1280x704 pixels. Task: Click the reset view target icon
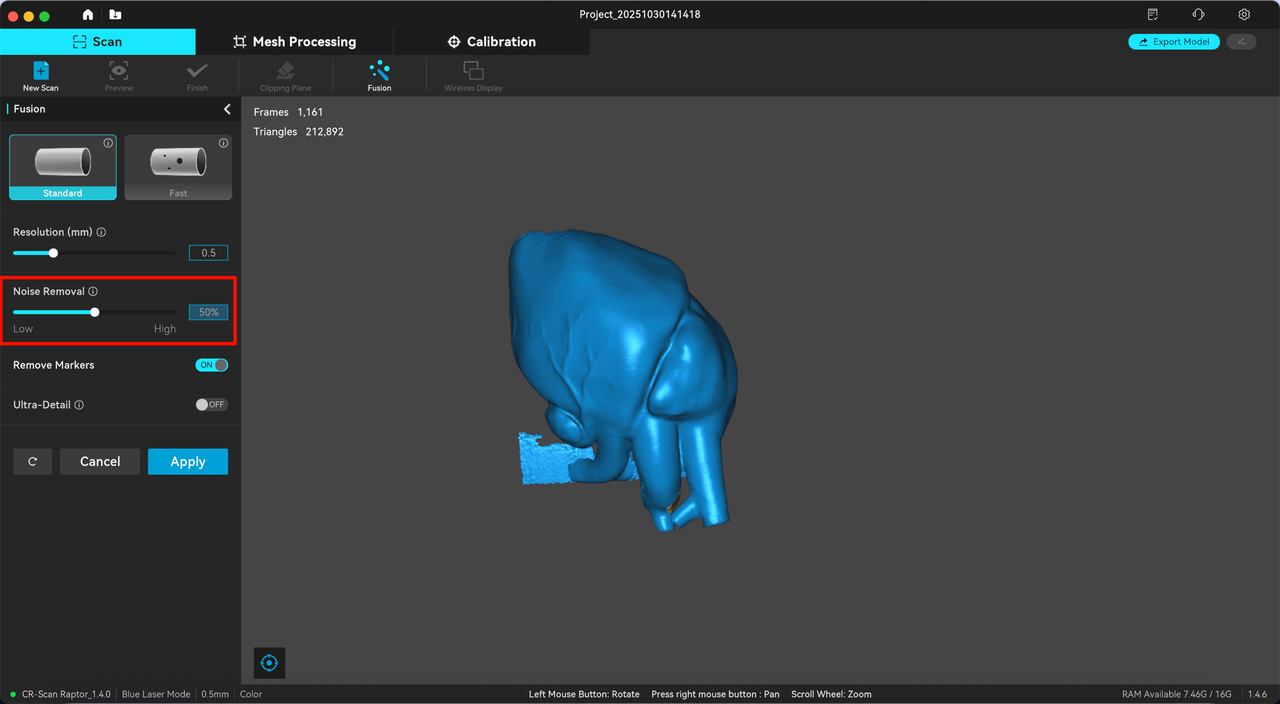(269, 663)
